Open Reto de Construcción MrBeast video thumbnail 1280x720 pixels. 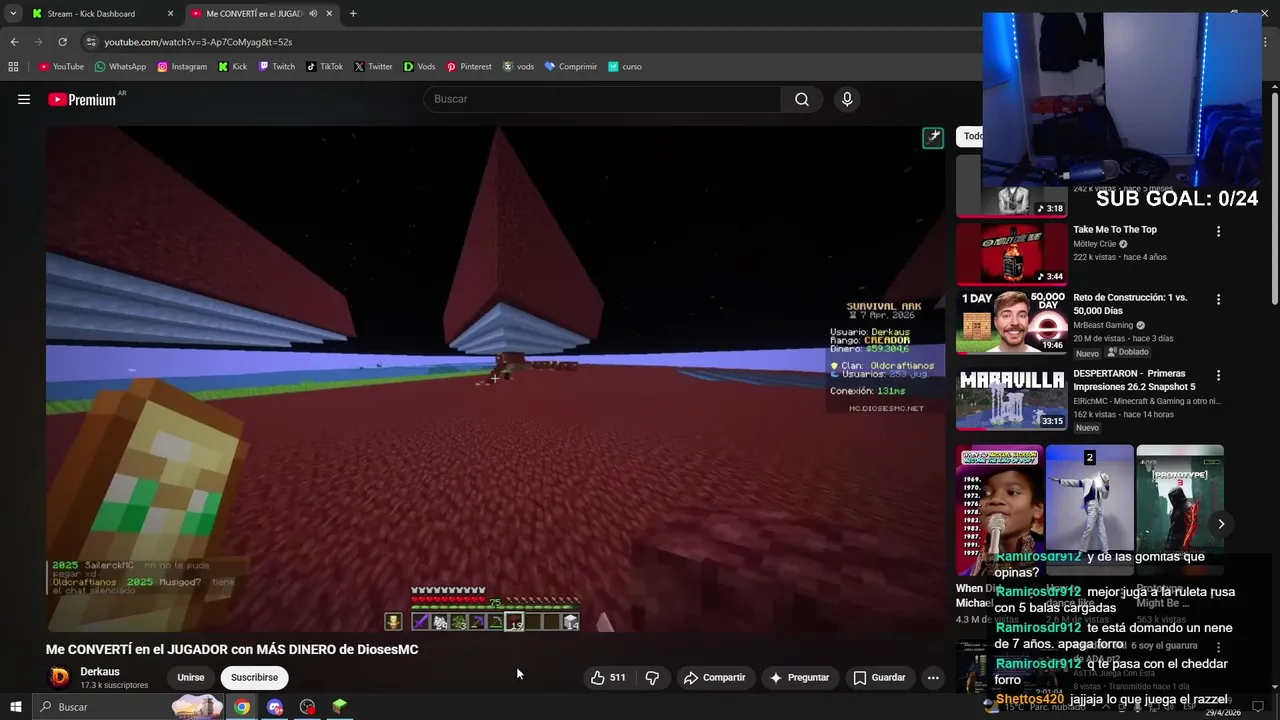[1011, 322]
